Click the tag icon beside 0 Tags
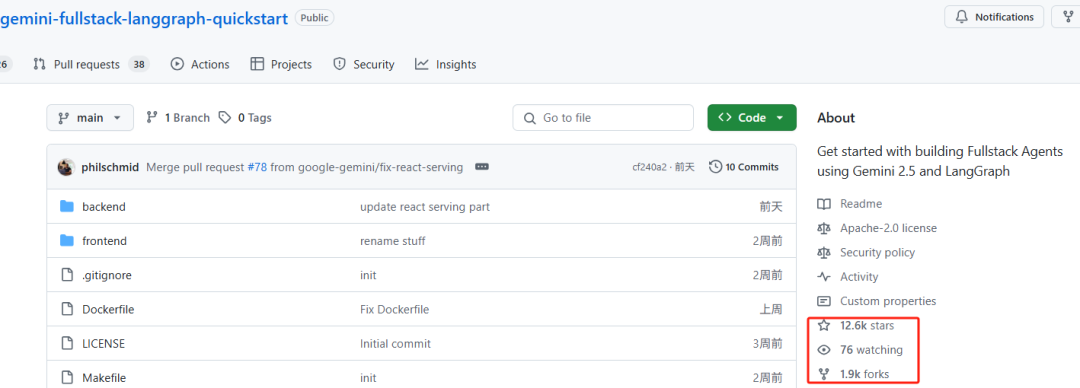Viewport: 1080px width, 388px height. (225, 118)
